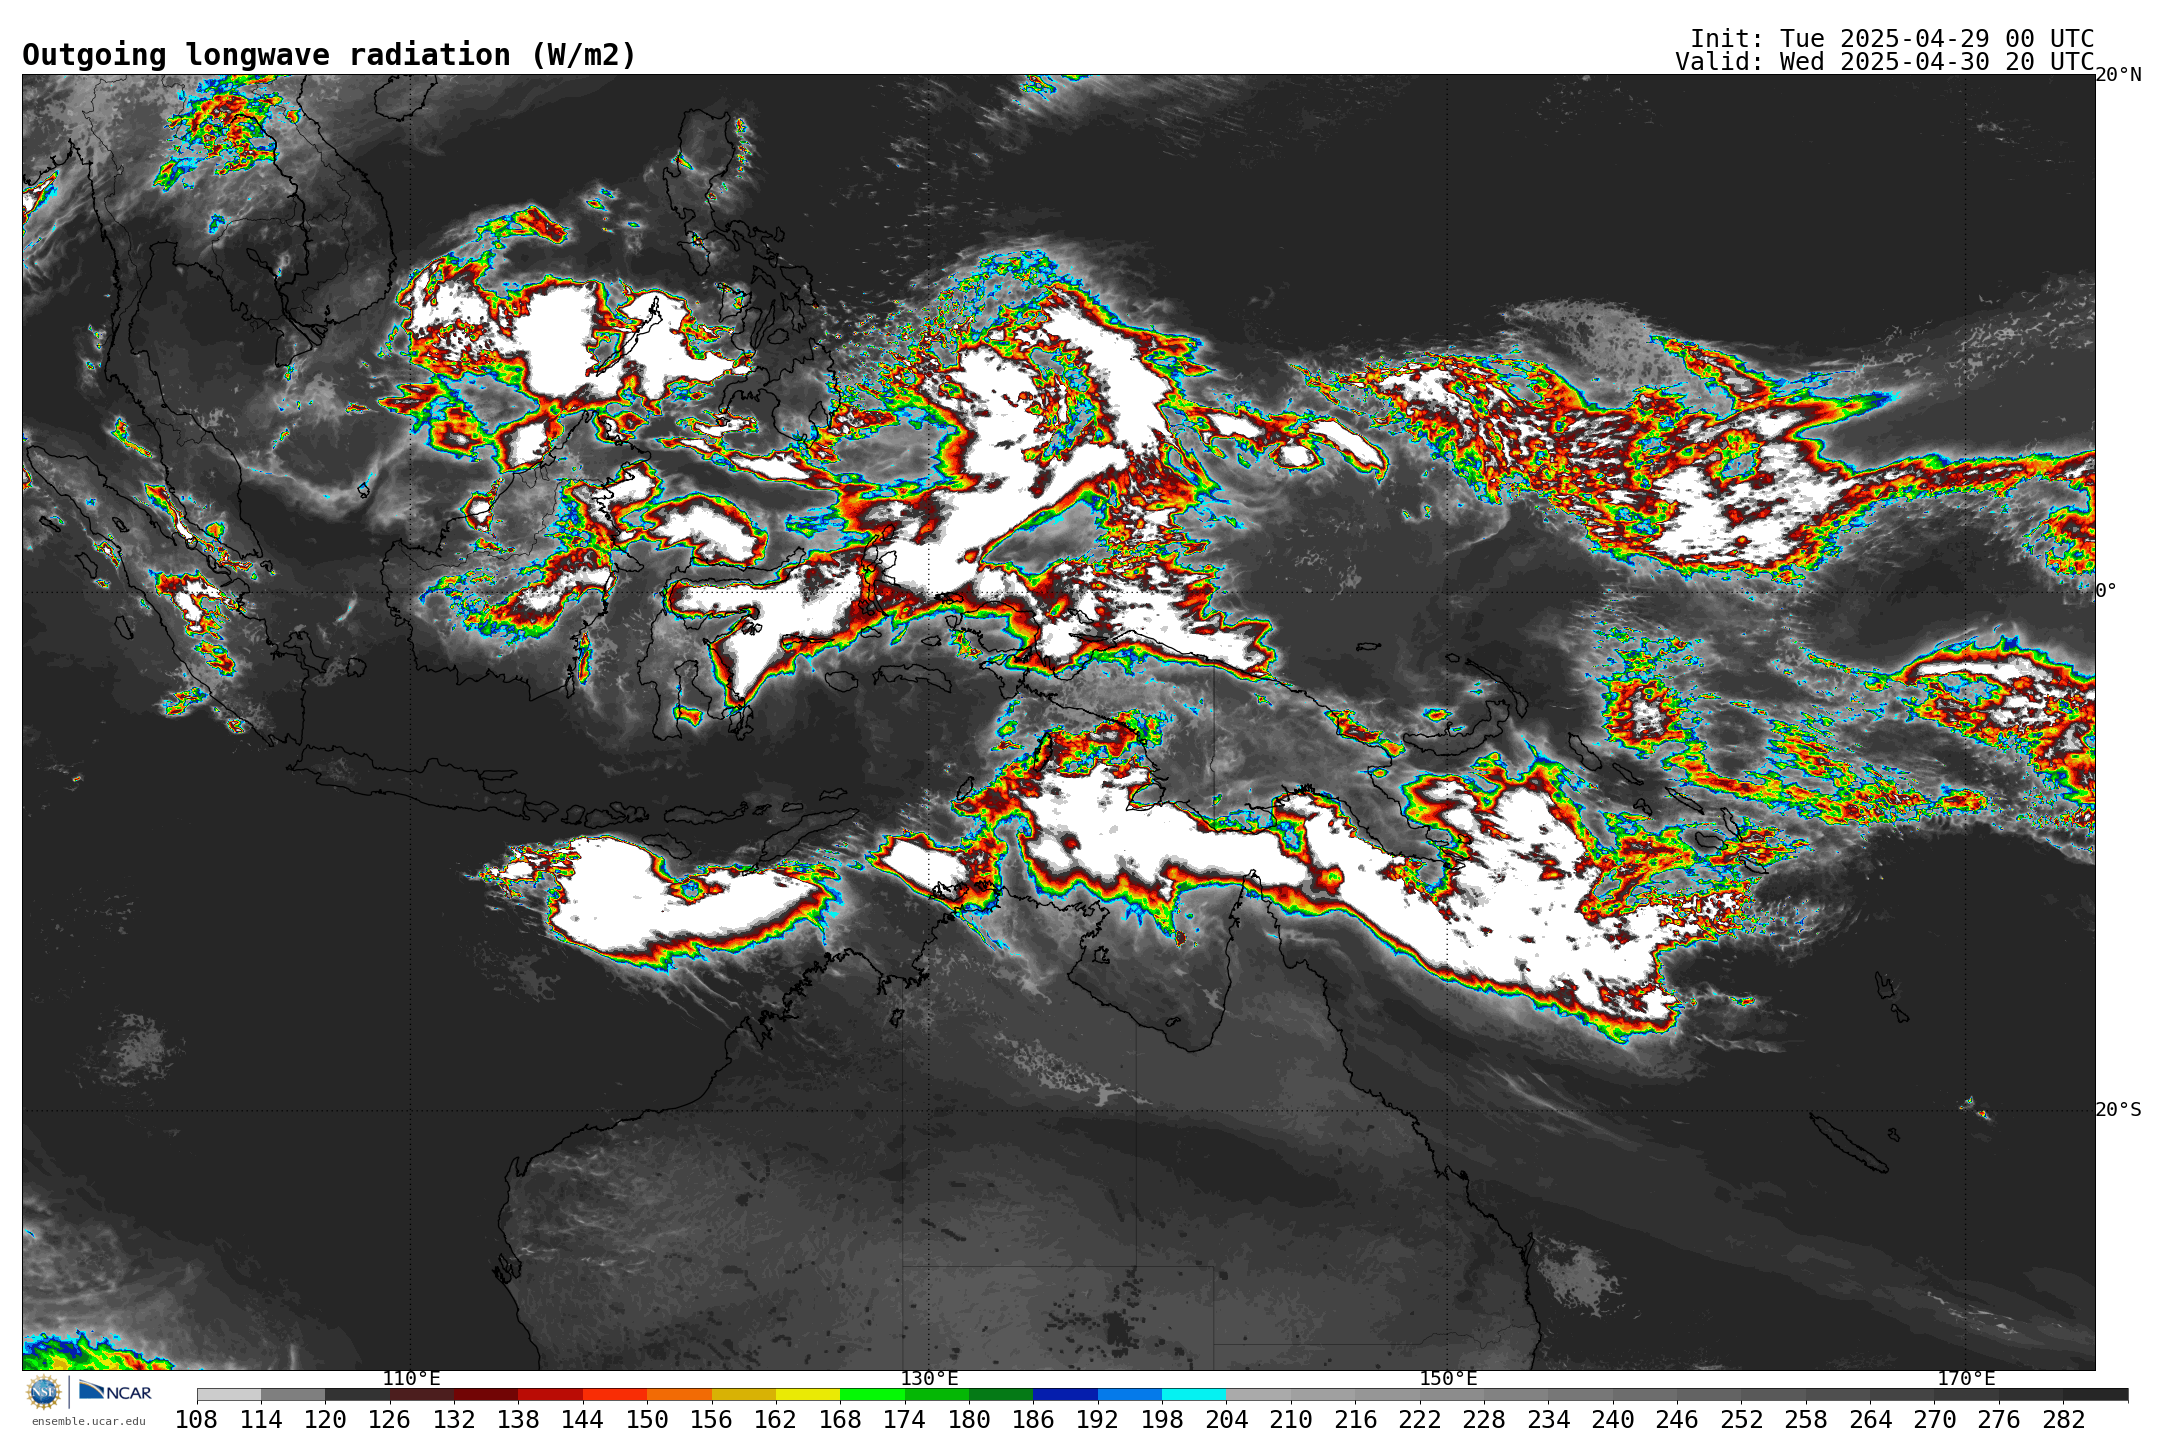Viewport: 2160px width, 1433px height.
Task: Choose the dark maroon 126–132 colorbar swatch
Action: pos(422,1394)
